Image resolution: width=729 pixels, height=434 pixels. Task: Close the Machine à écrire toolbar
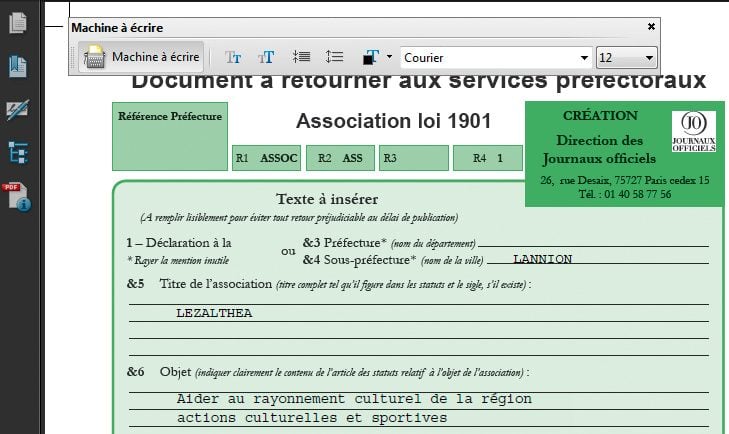coord(651,27)
